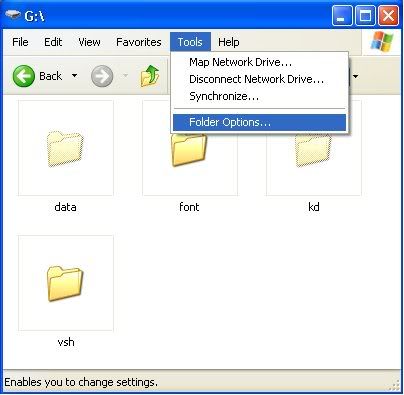The image size is (404, 395).
Task: Click the drive icon in the title bar
Action: pyautogui.click(x=13, y=15)
